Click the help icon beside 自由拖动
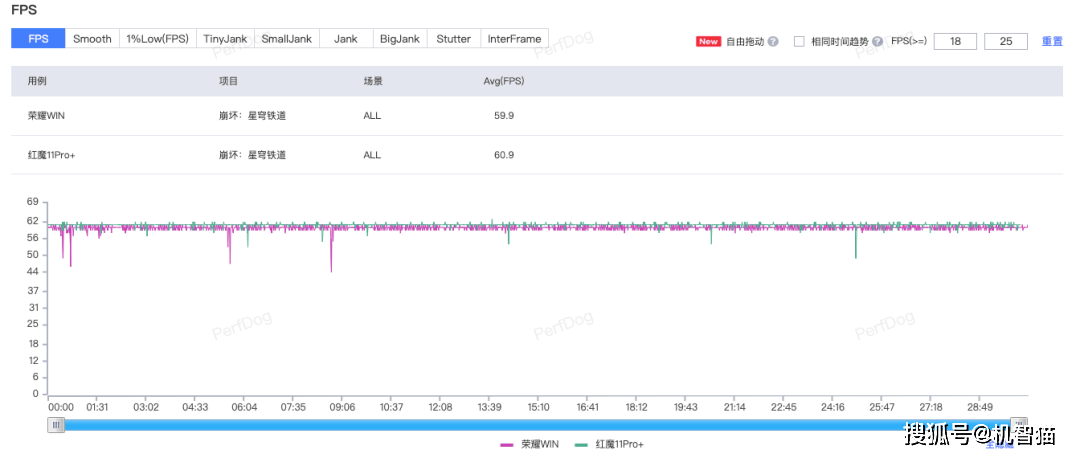The image size is (1080, 458). pyautogui.click(x=773, y=42)
